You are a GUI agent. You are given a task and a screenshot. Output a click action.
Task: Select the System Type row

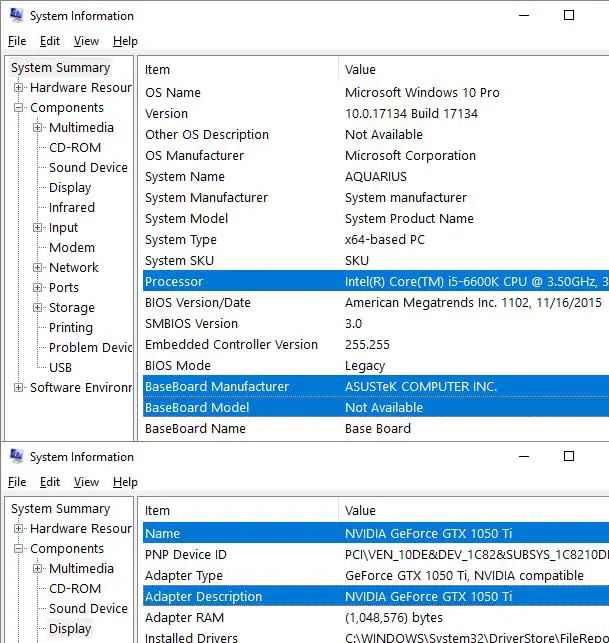pyautogui.click(x=376, y=239)
